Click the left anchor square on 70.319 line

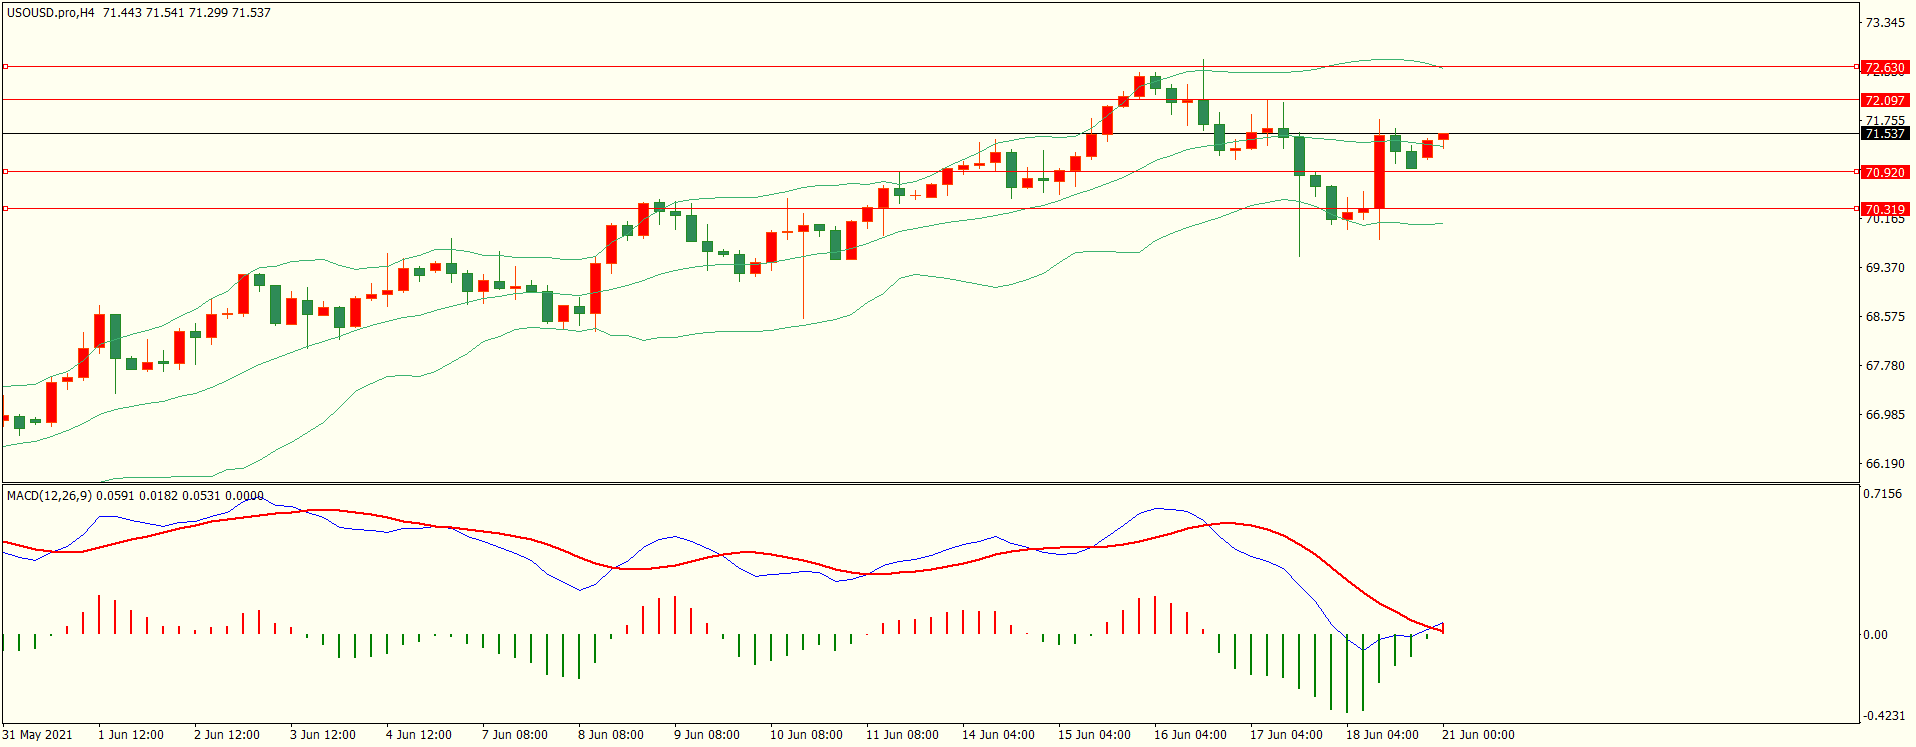click(x=6, y=209)
